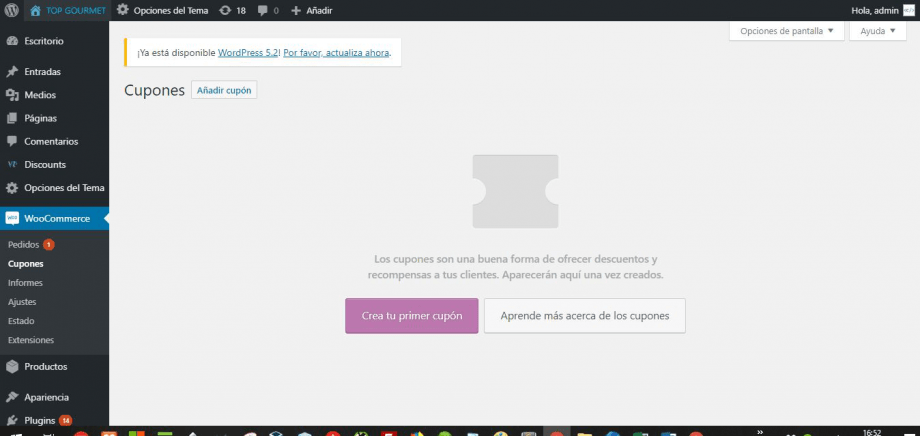Click the Añadir cupón button

[x=224, y=91]
